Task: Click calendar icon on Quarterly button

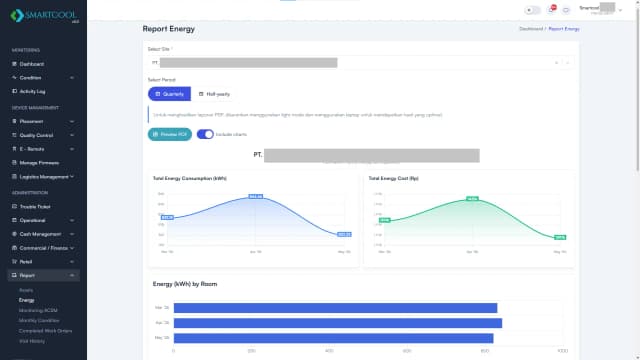Action: point(158,94)
